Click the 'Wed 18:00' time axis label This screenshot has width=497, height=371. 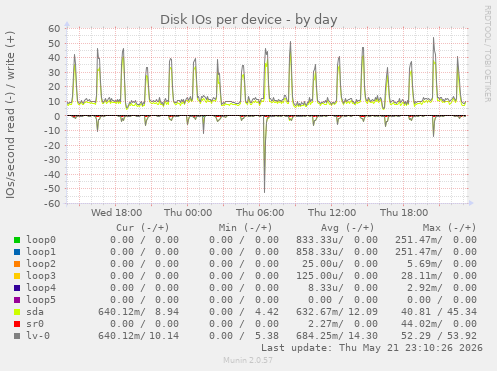click(x=116, y=213)
